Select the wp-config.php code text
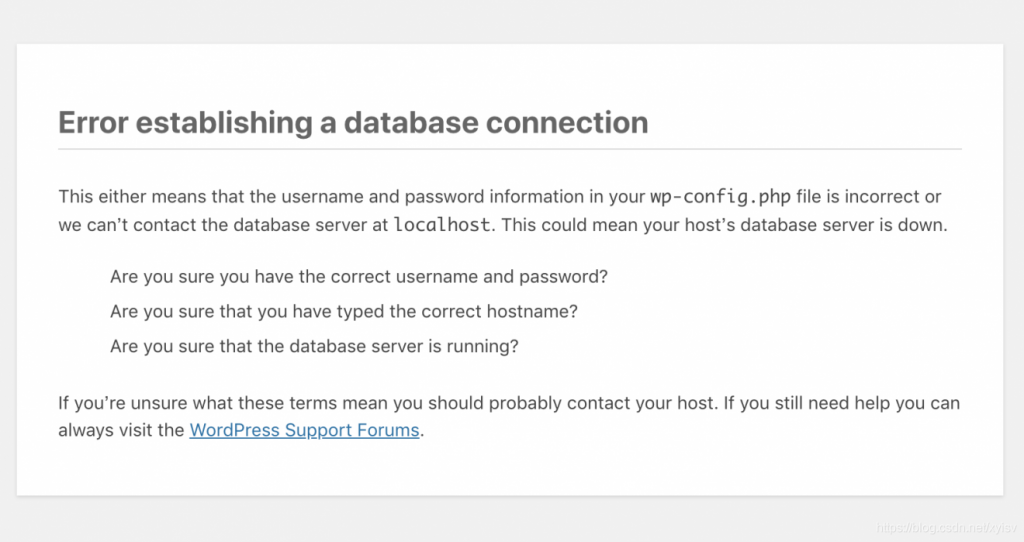 pos(720,197)
